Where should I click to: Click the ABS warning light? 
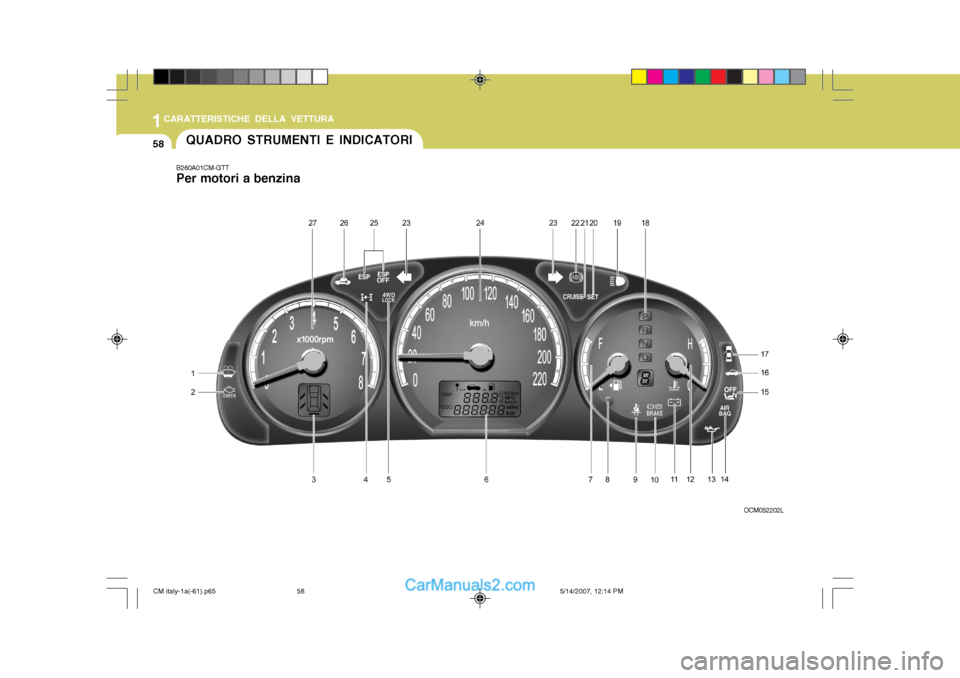576,277
